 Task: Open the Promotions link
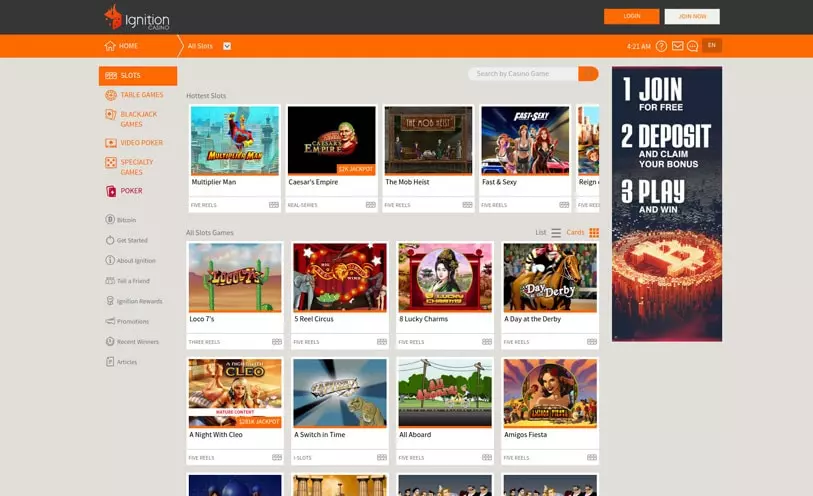tap(133, 321)
